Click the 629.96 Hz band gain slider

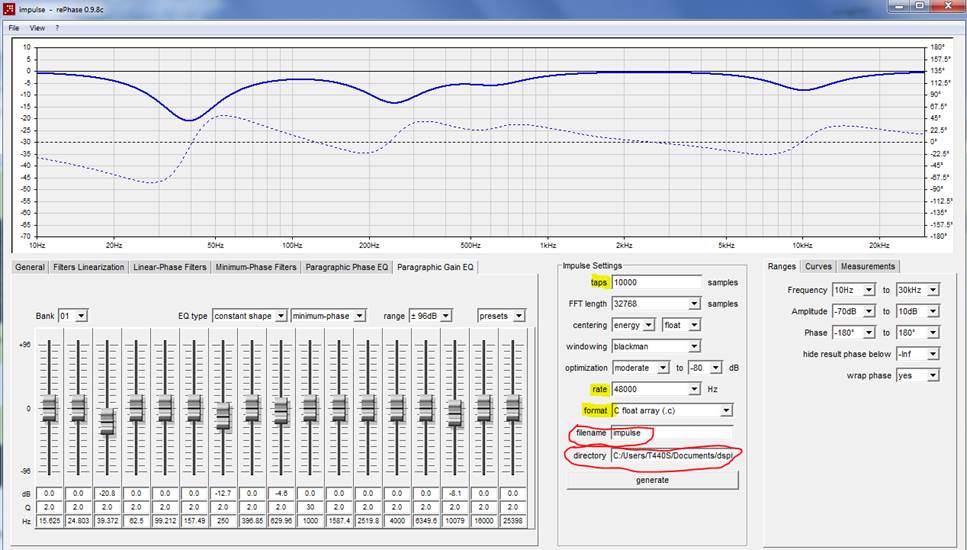281,411
